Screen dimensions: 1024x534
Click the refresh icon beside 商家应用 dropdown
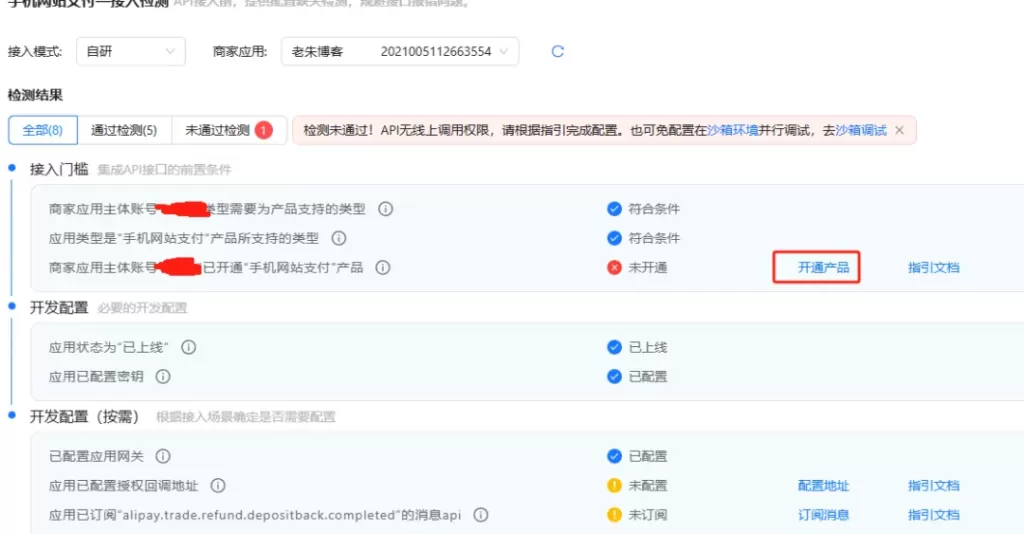(558, 52)
